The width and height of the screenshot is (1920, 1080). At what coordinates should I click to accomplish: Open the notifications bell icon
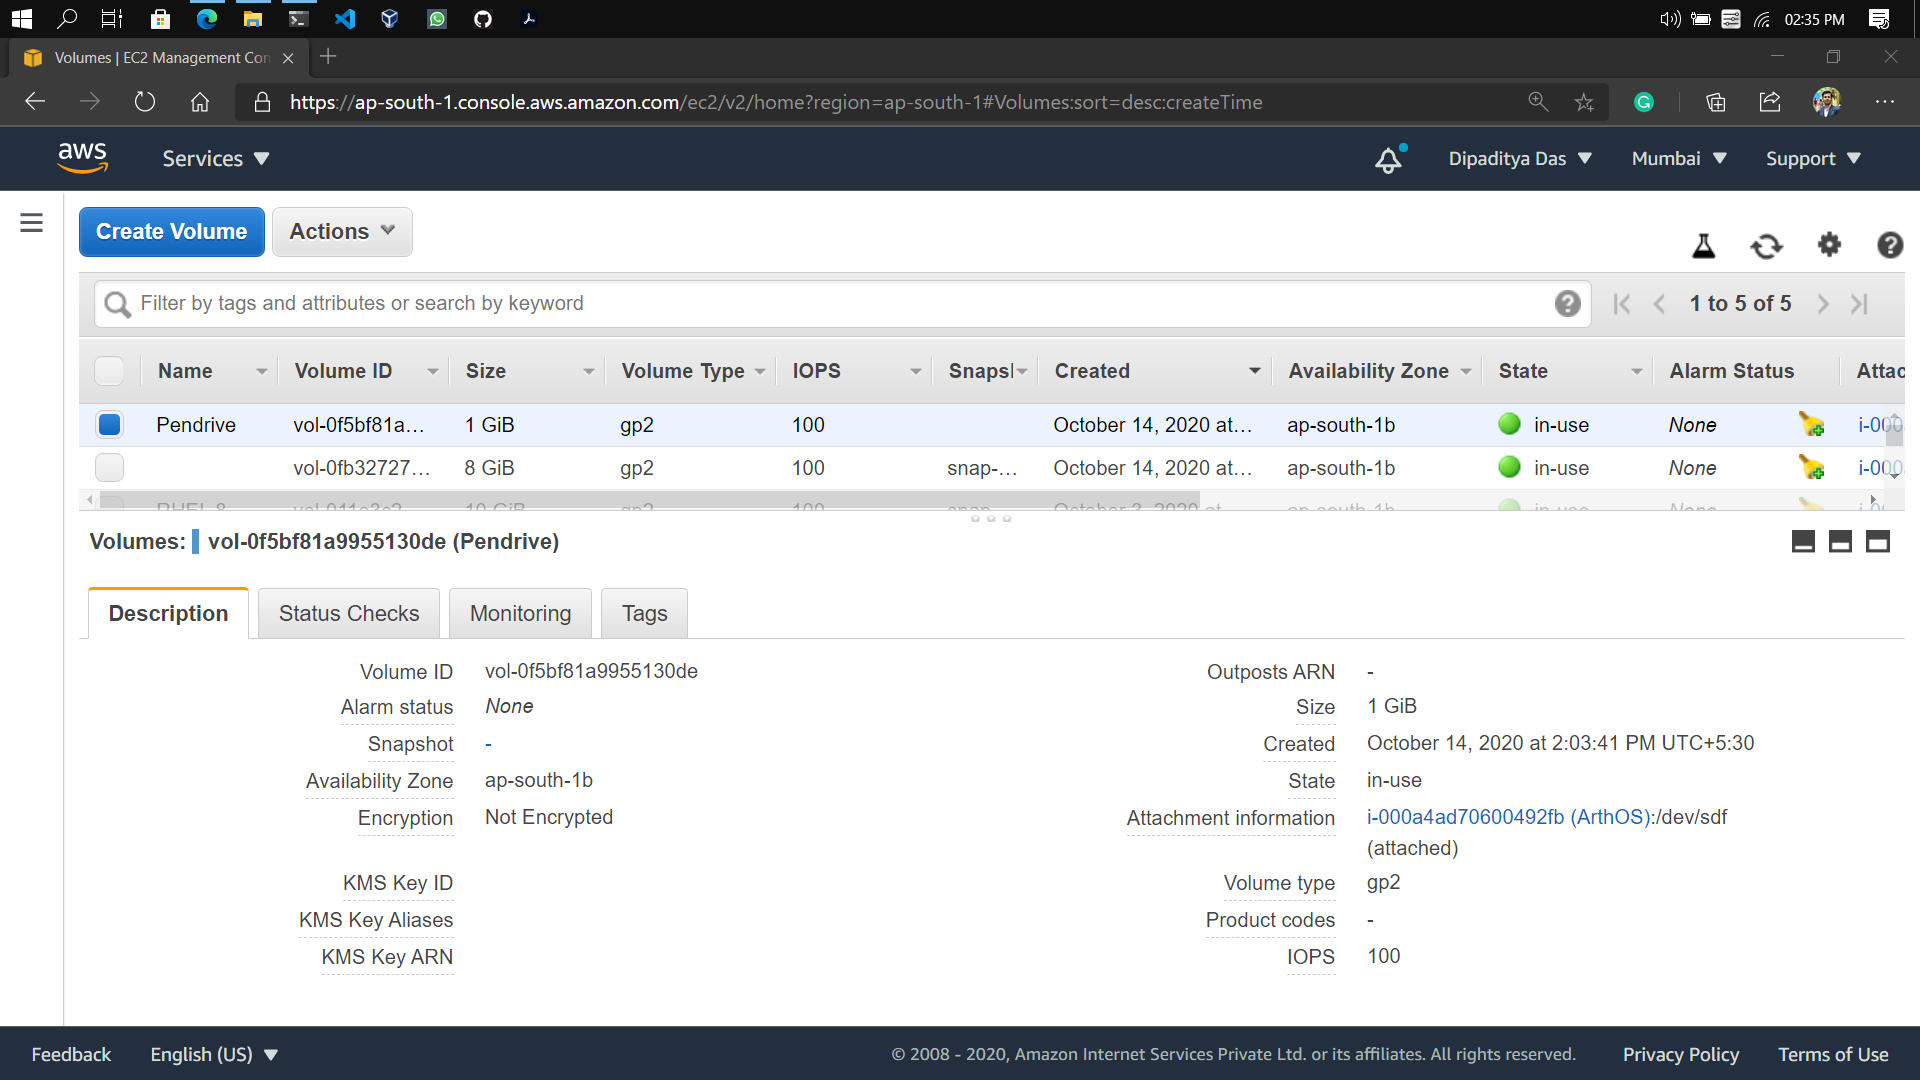point(1389,159)
